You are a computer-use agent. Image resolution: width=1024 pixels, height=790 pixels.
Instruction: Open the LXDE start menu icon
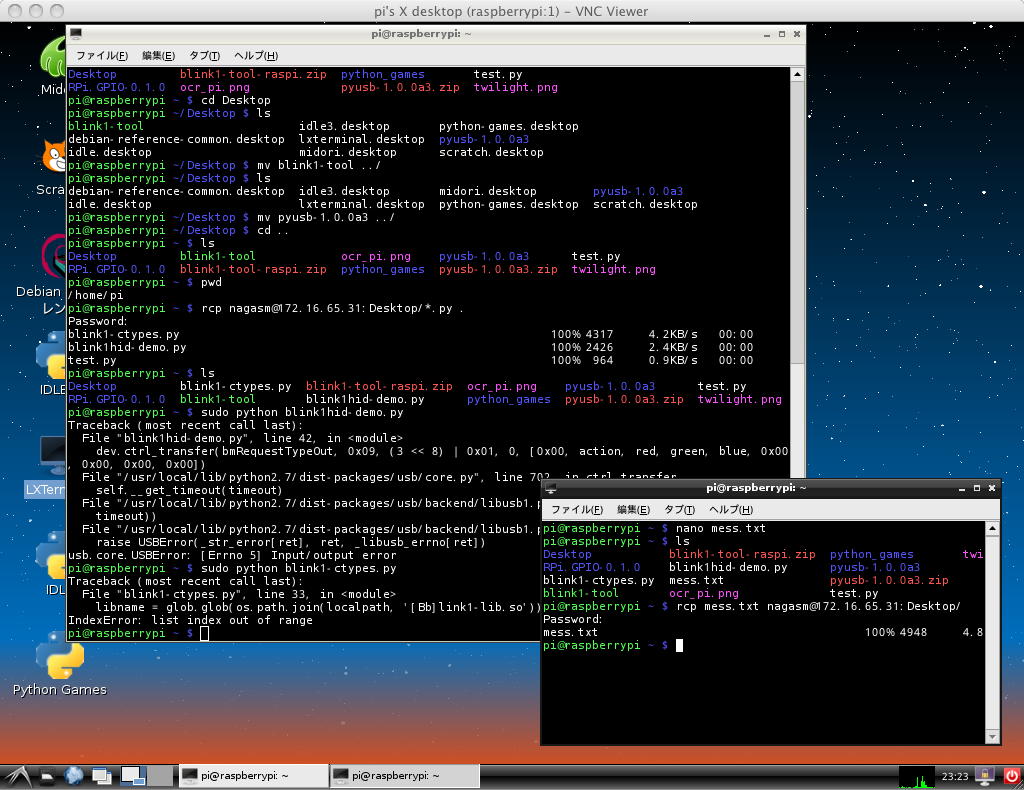coord(17,775)
